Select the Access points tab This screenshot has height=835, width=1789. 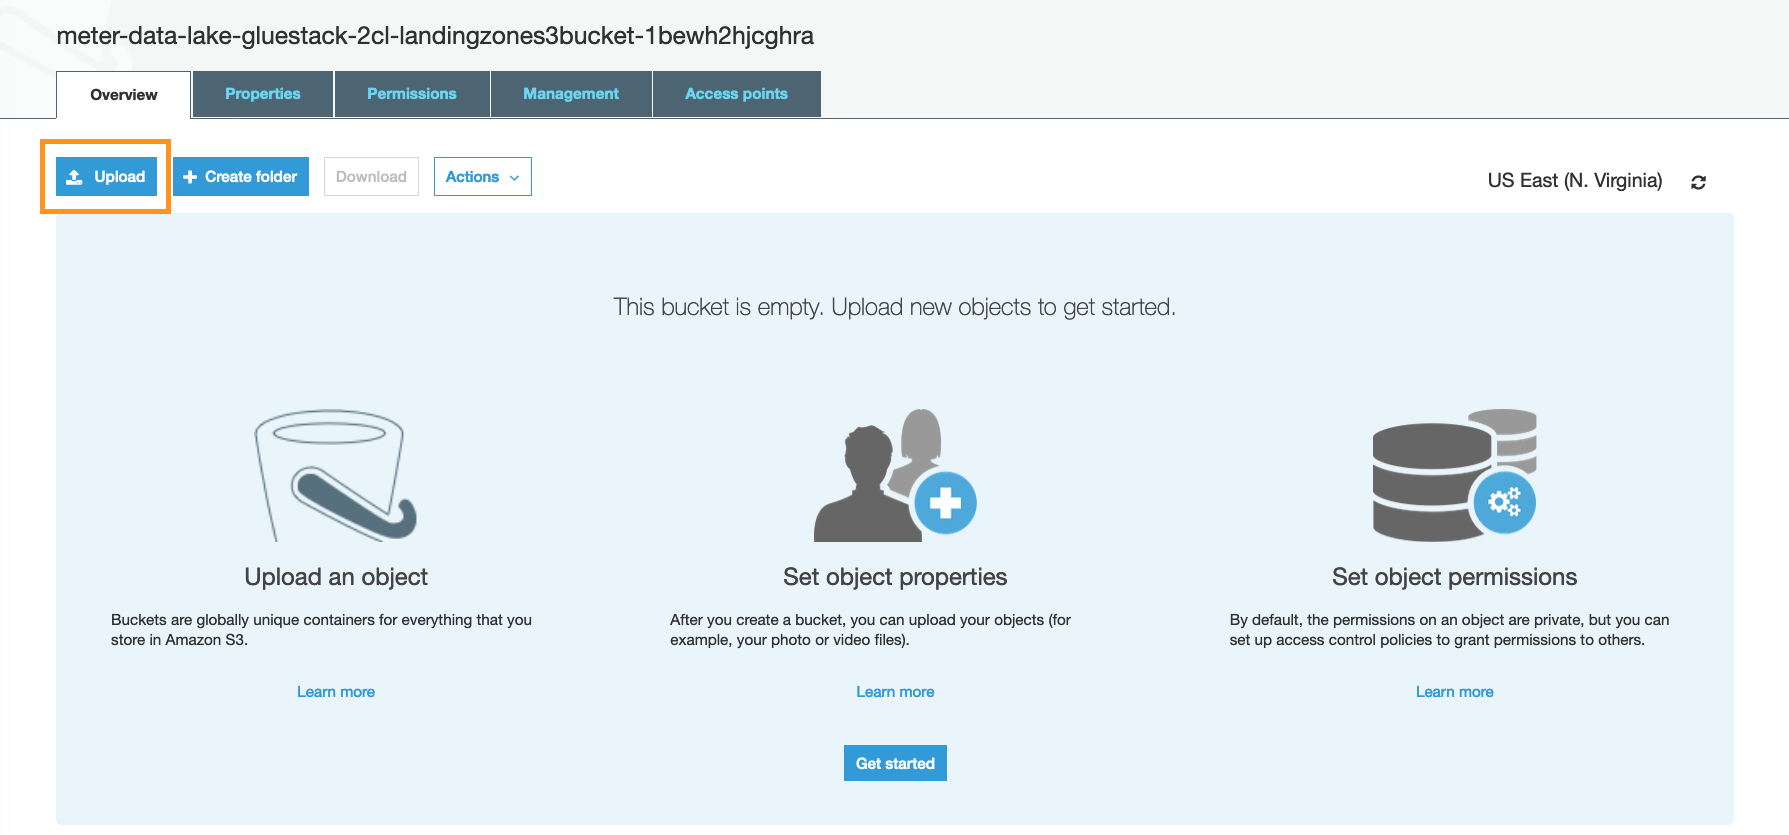737,94
